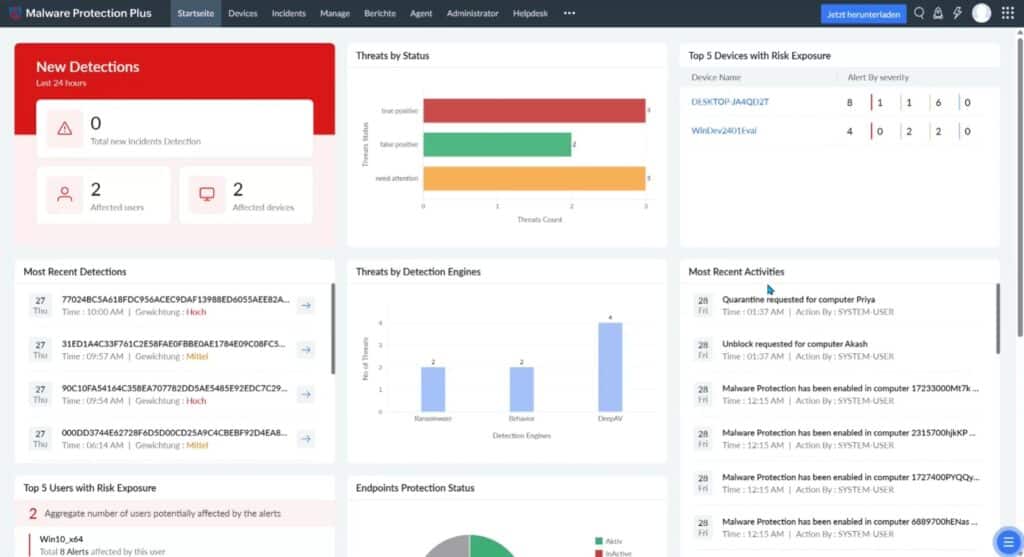Screen dimensions: 1024x557
Task: Click the Win10_x64 user entry
Action: tap(61, 539)
